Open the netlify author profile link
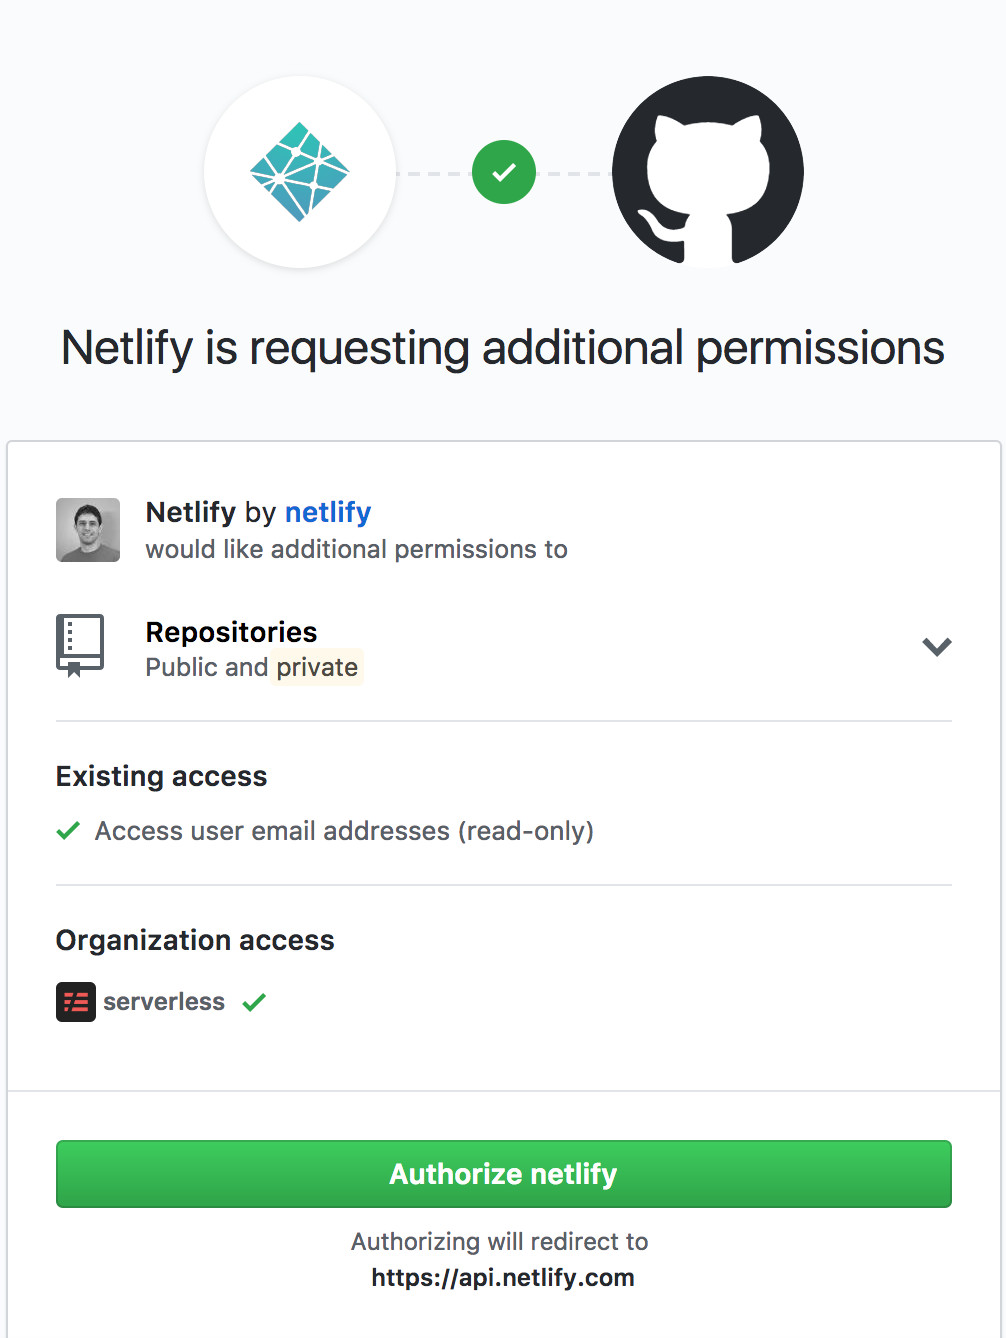Viewport: 1006px width, 1338px height. [328, 512]
